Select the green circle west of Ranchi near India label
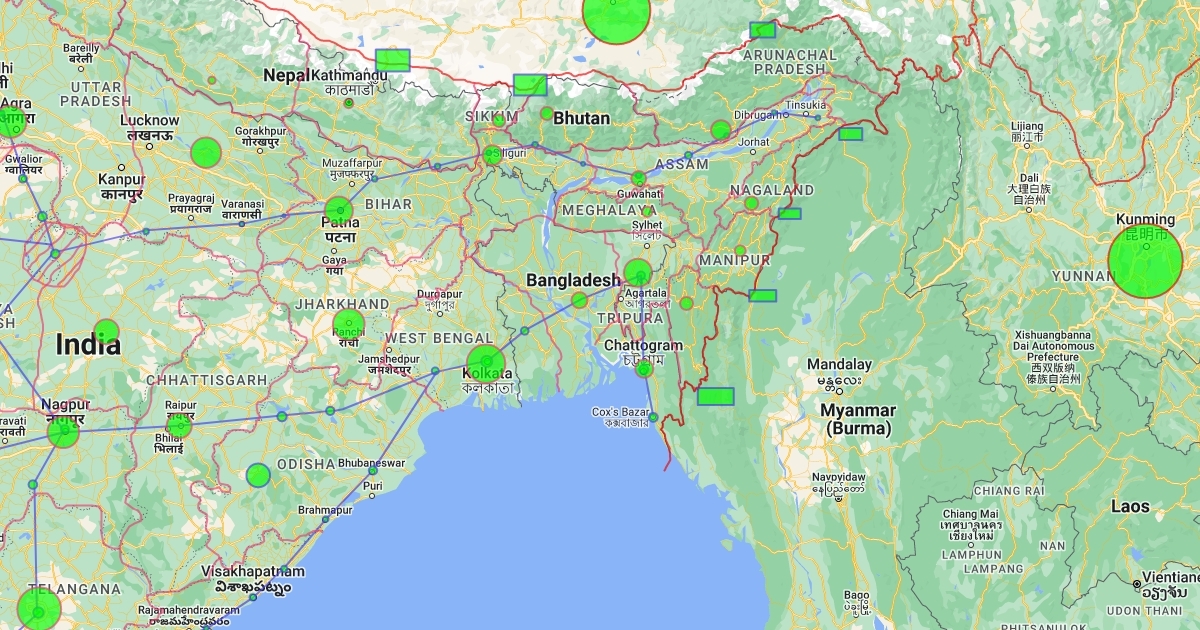The width and height of the screenshot is (1200, 630). pyautogui.click(x=107, y=331)
